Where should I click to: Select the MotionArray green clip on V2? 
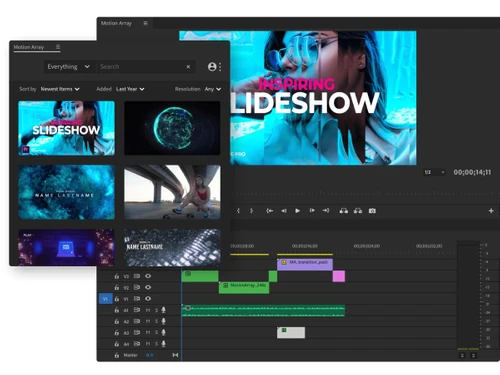click(244, 288)
